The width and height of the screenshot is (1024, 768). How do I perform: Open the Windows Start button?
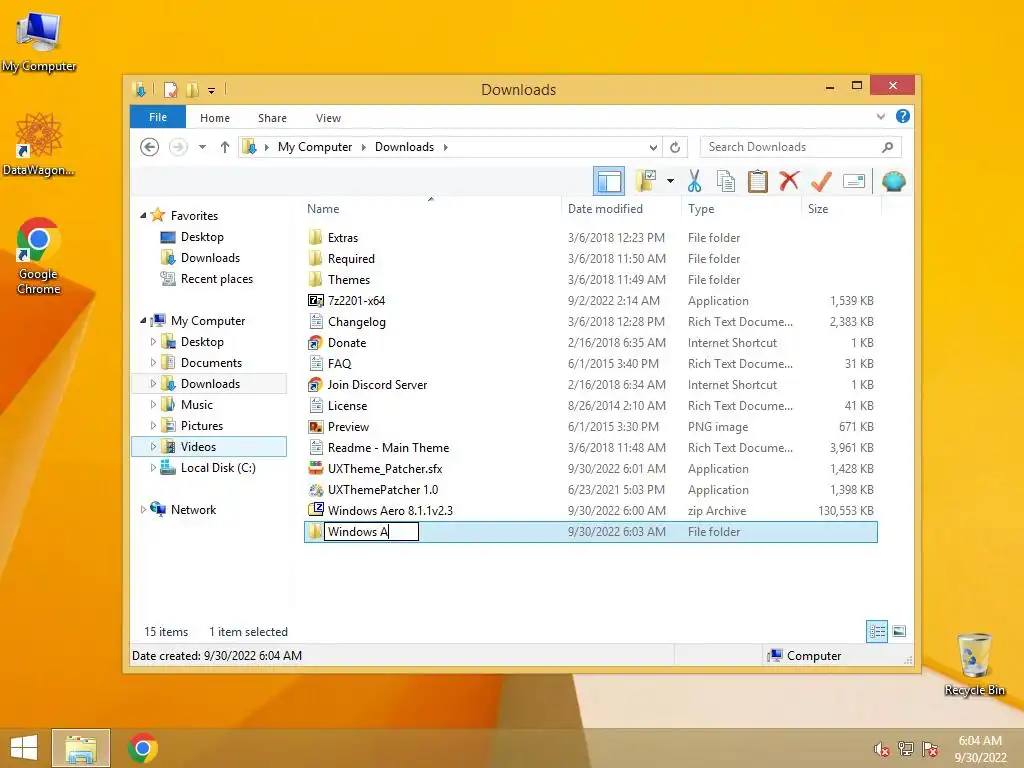click(x=24, y=748)
